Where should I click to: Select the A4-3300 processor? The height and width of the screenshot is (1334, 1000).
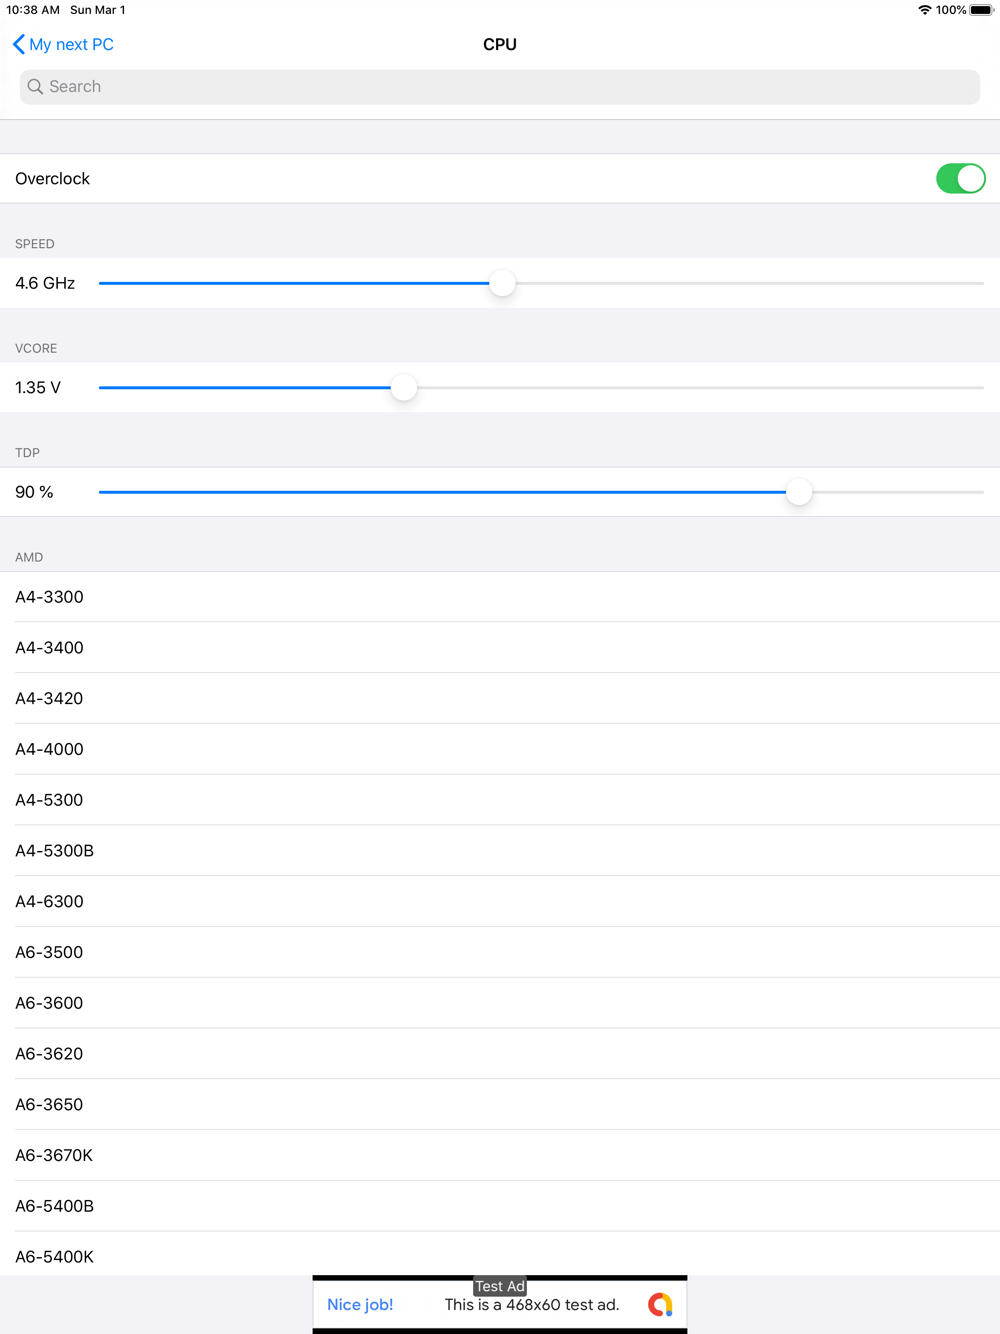tap(500, 597)
